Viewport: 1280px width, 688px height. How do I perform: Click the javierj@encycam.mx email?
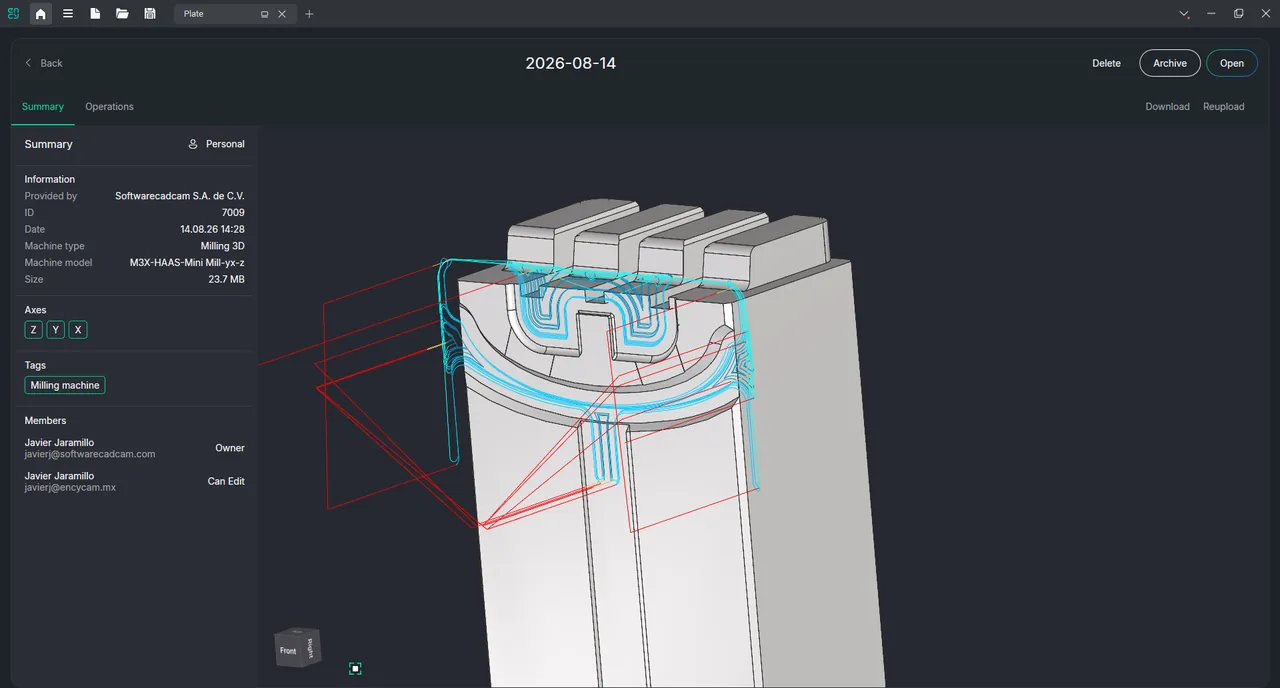click(70, 487)
